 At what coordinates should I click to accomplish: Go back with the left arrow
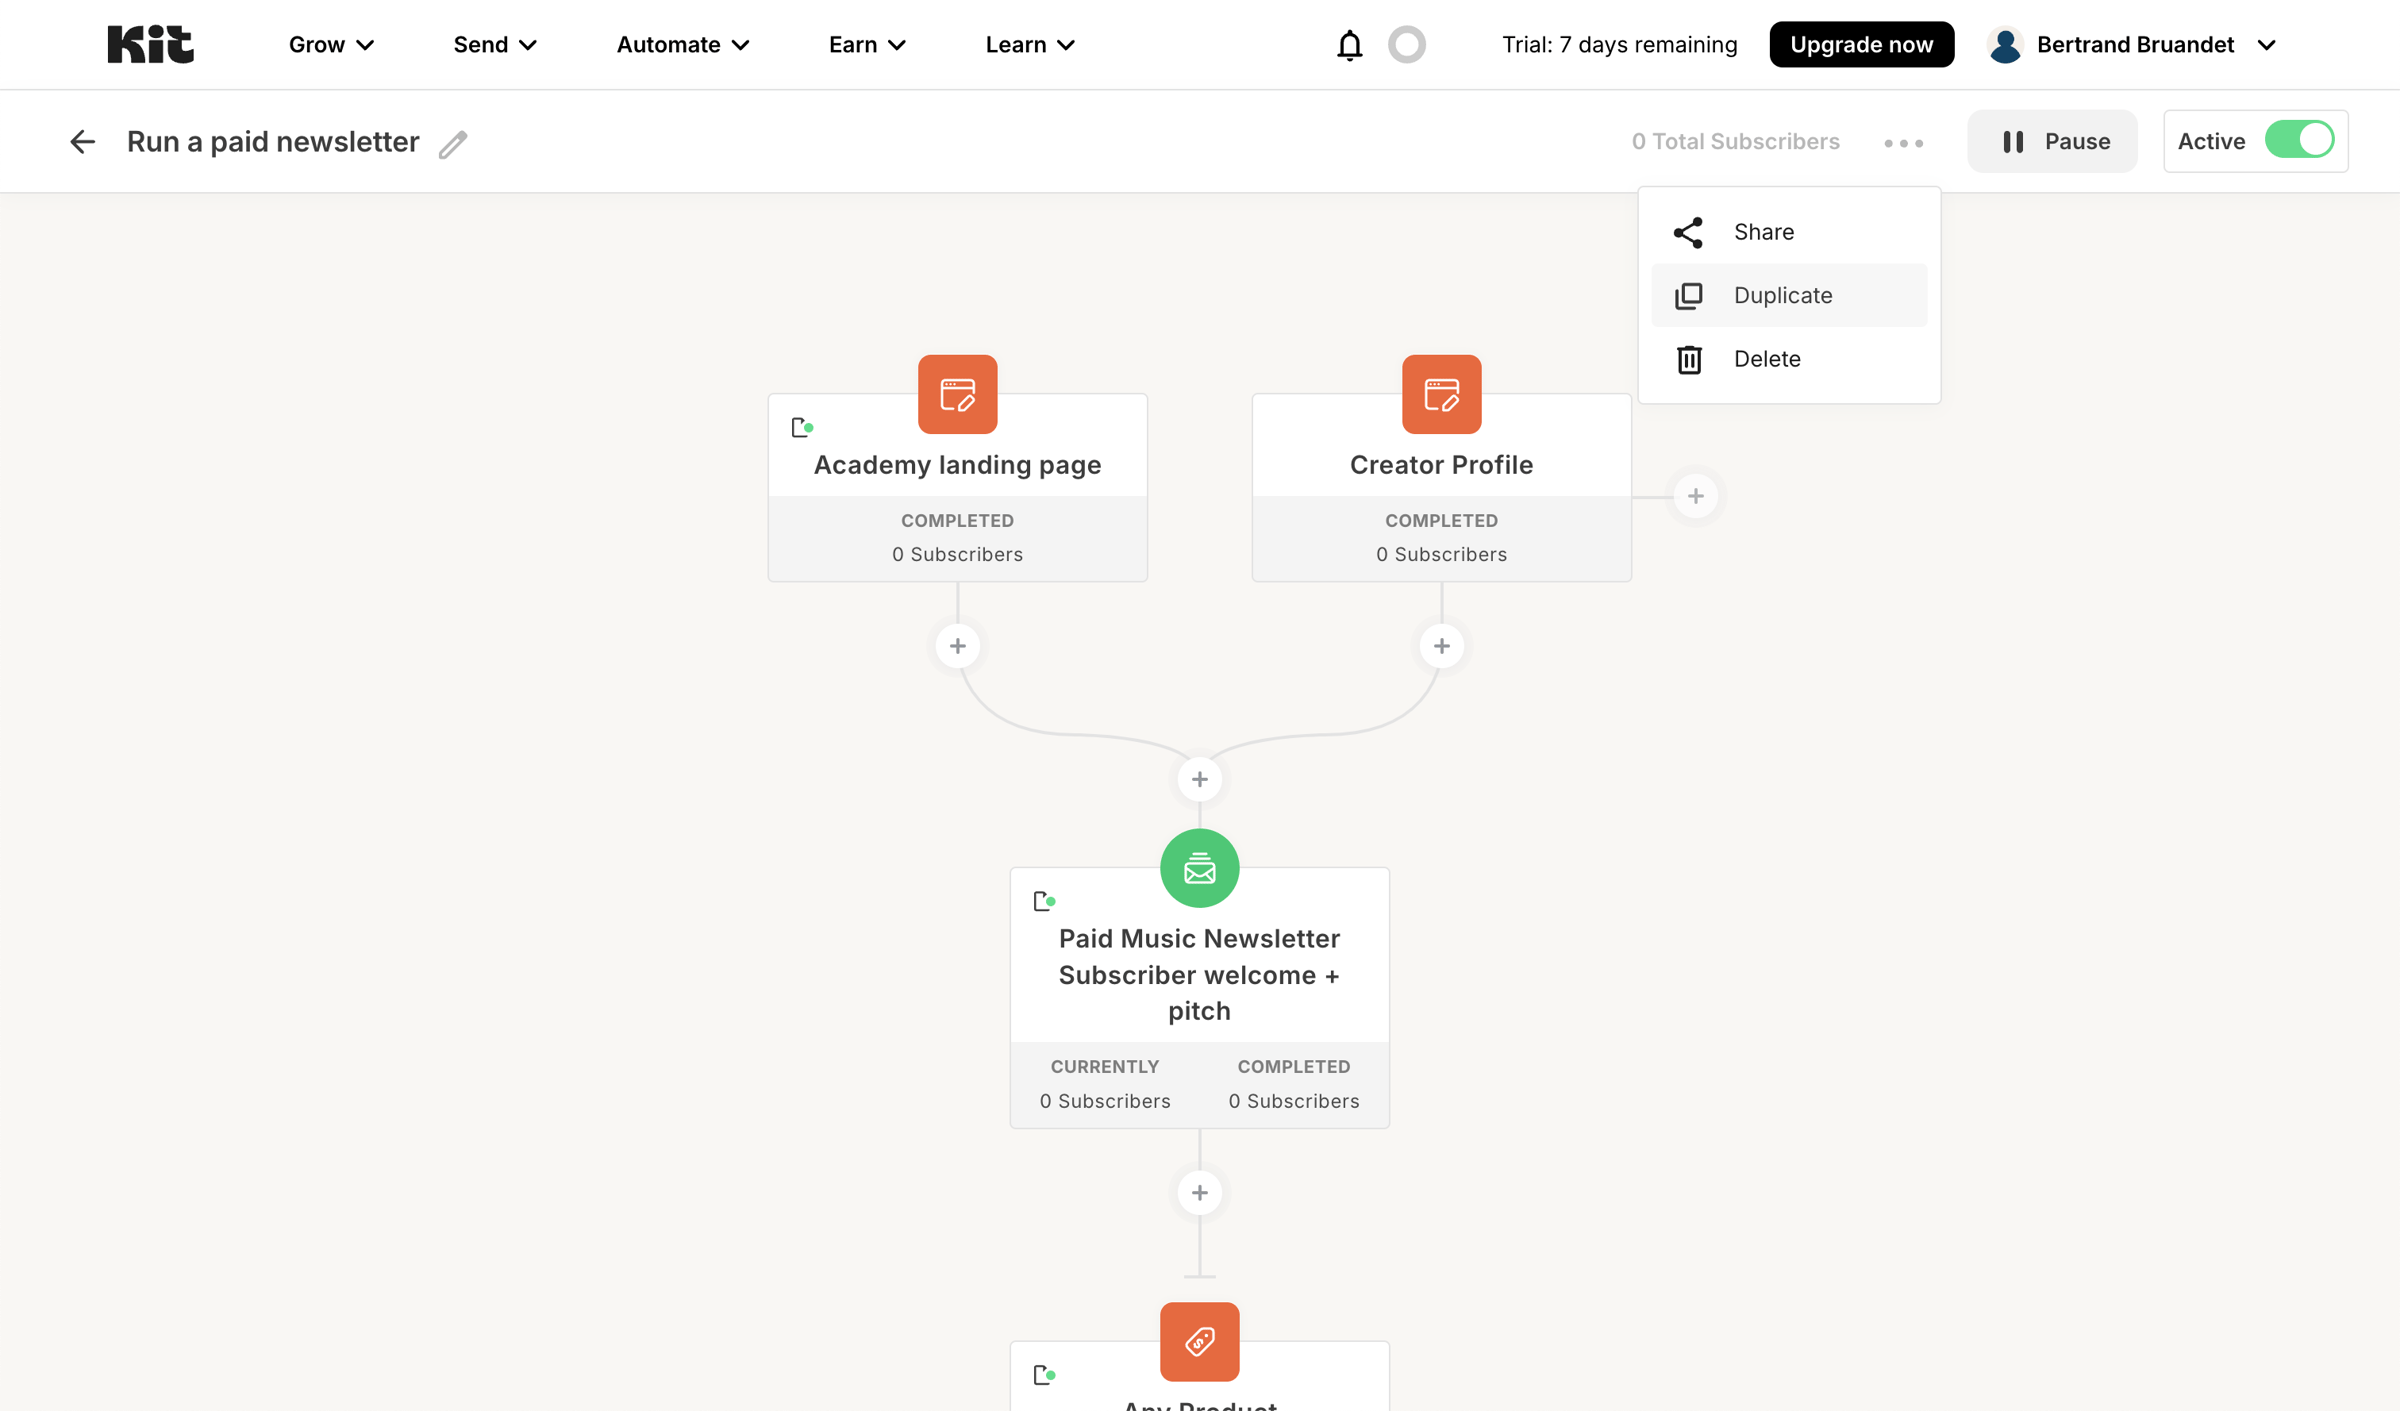click(82, 142)
